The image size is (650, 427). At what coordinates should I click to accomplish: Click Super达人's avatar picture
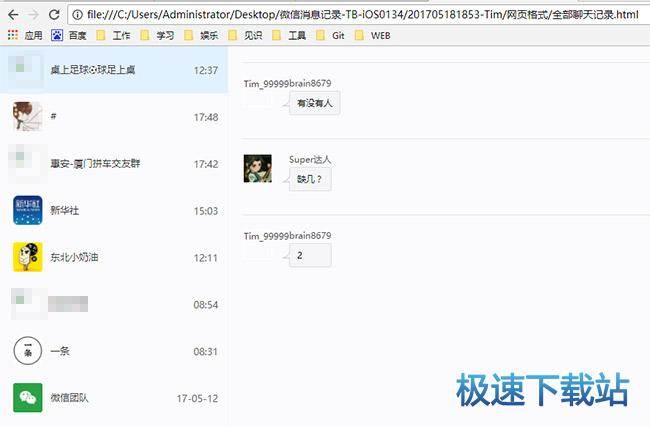point(258,169)
